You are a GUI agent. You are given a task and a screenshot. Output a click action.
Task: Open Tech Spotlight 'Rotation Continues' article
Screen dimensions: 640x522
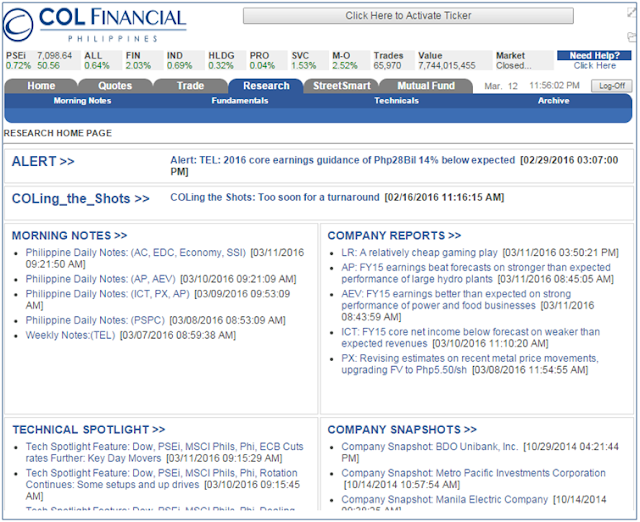pos(161,479)
